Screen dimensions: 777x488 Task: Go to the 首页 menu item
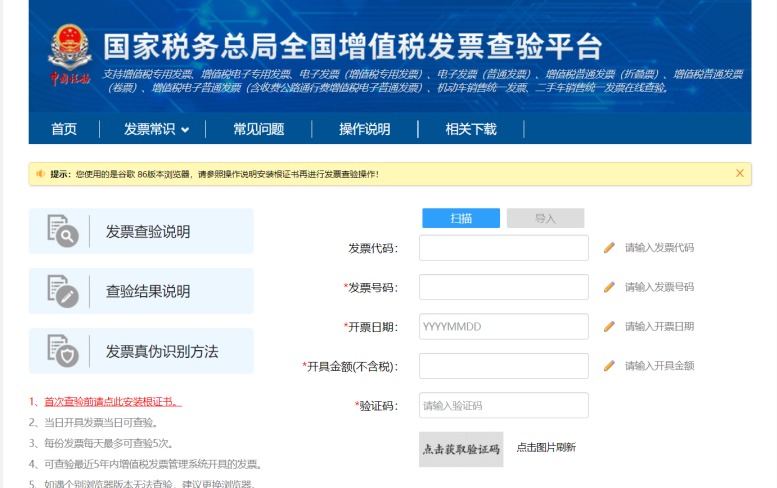[x=64, y=129]
